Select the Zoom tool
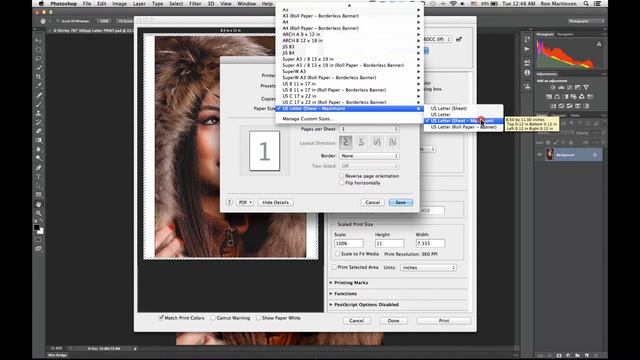The image size is (640, 360). pyautogui.click(x=38, y=213)
